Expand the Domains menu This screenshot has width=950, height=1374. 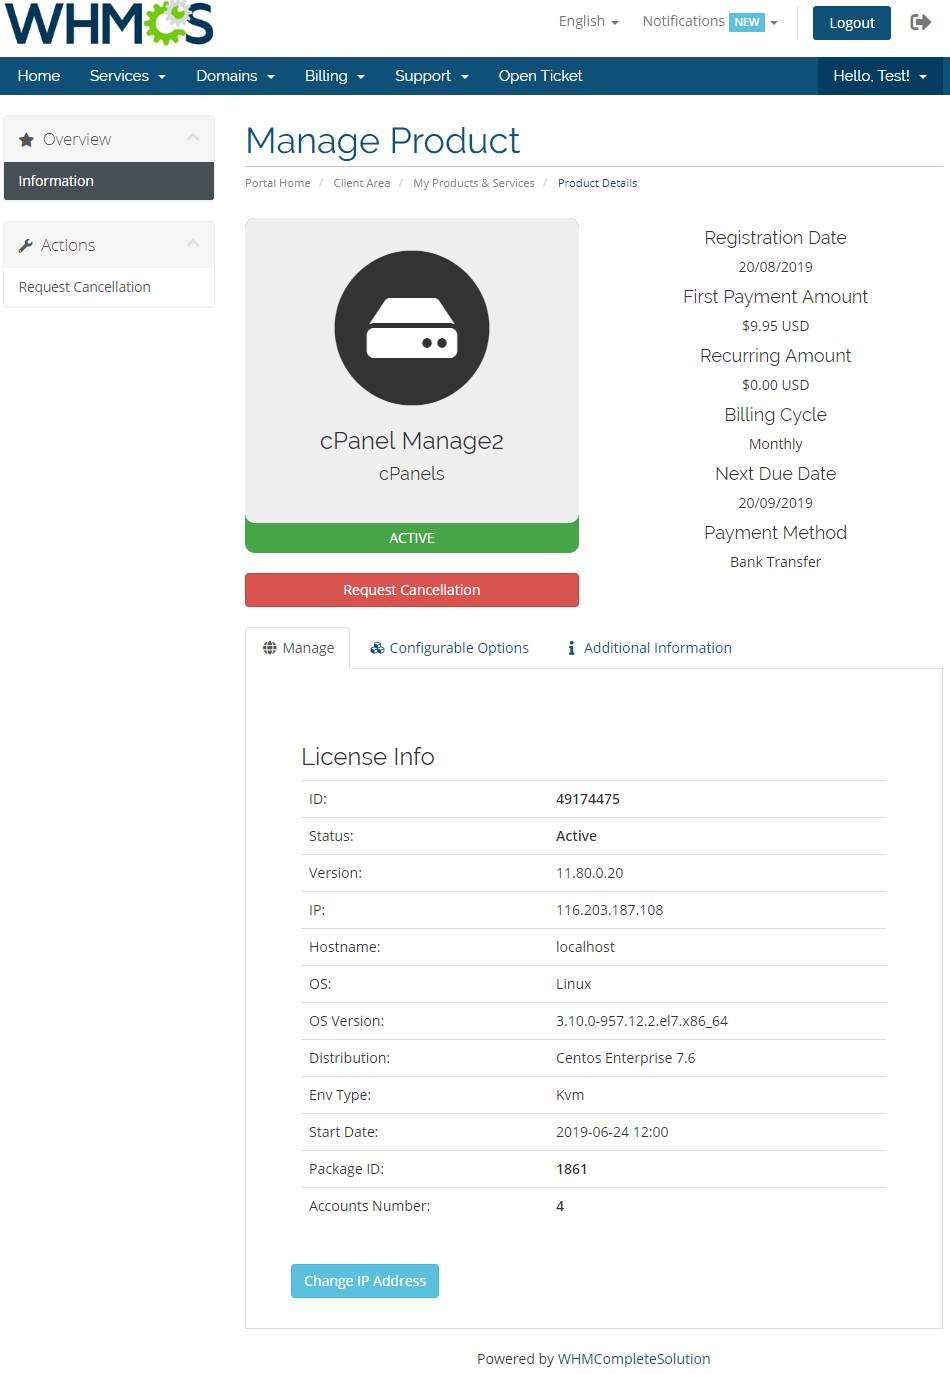[x=235, y=76]
